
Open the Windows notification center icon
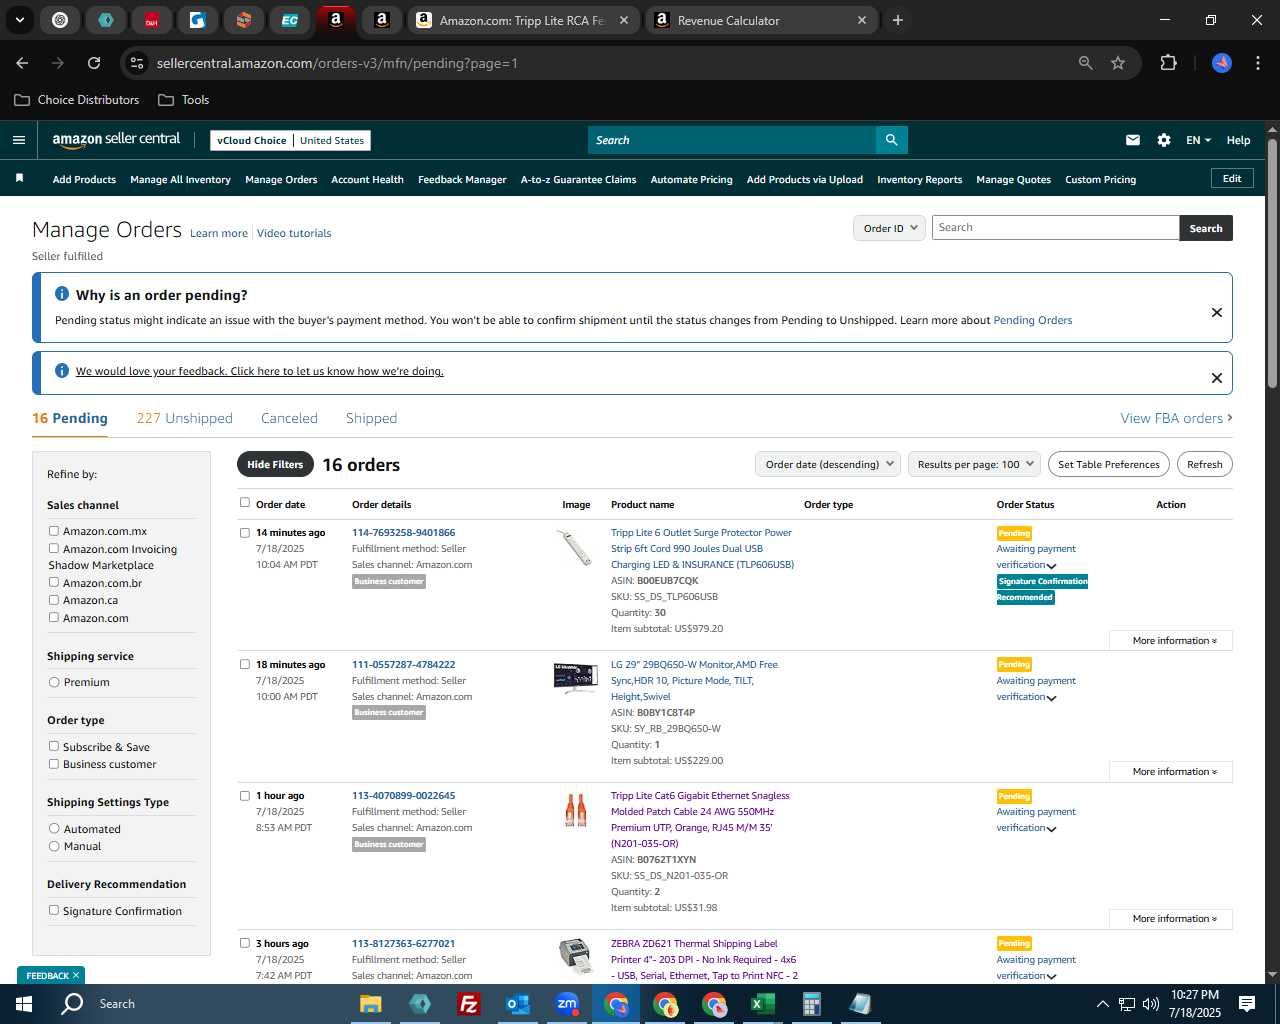(x=1247, y=1003)
